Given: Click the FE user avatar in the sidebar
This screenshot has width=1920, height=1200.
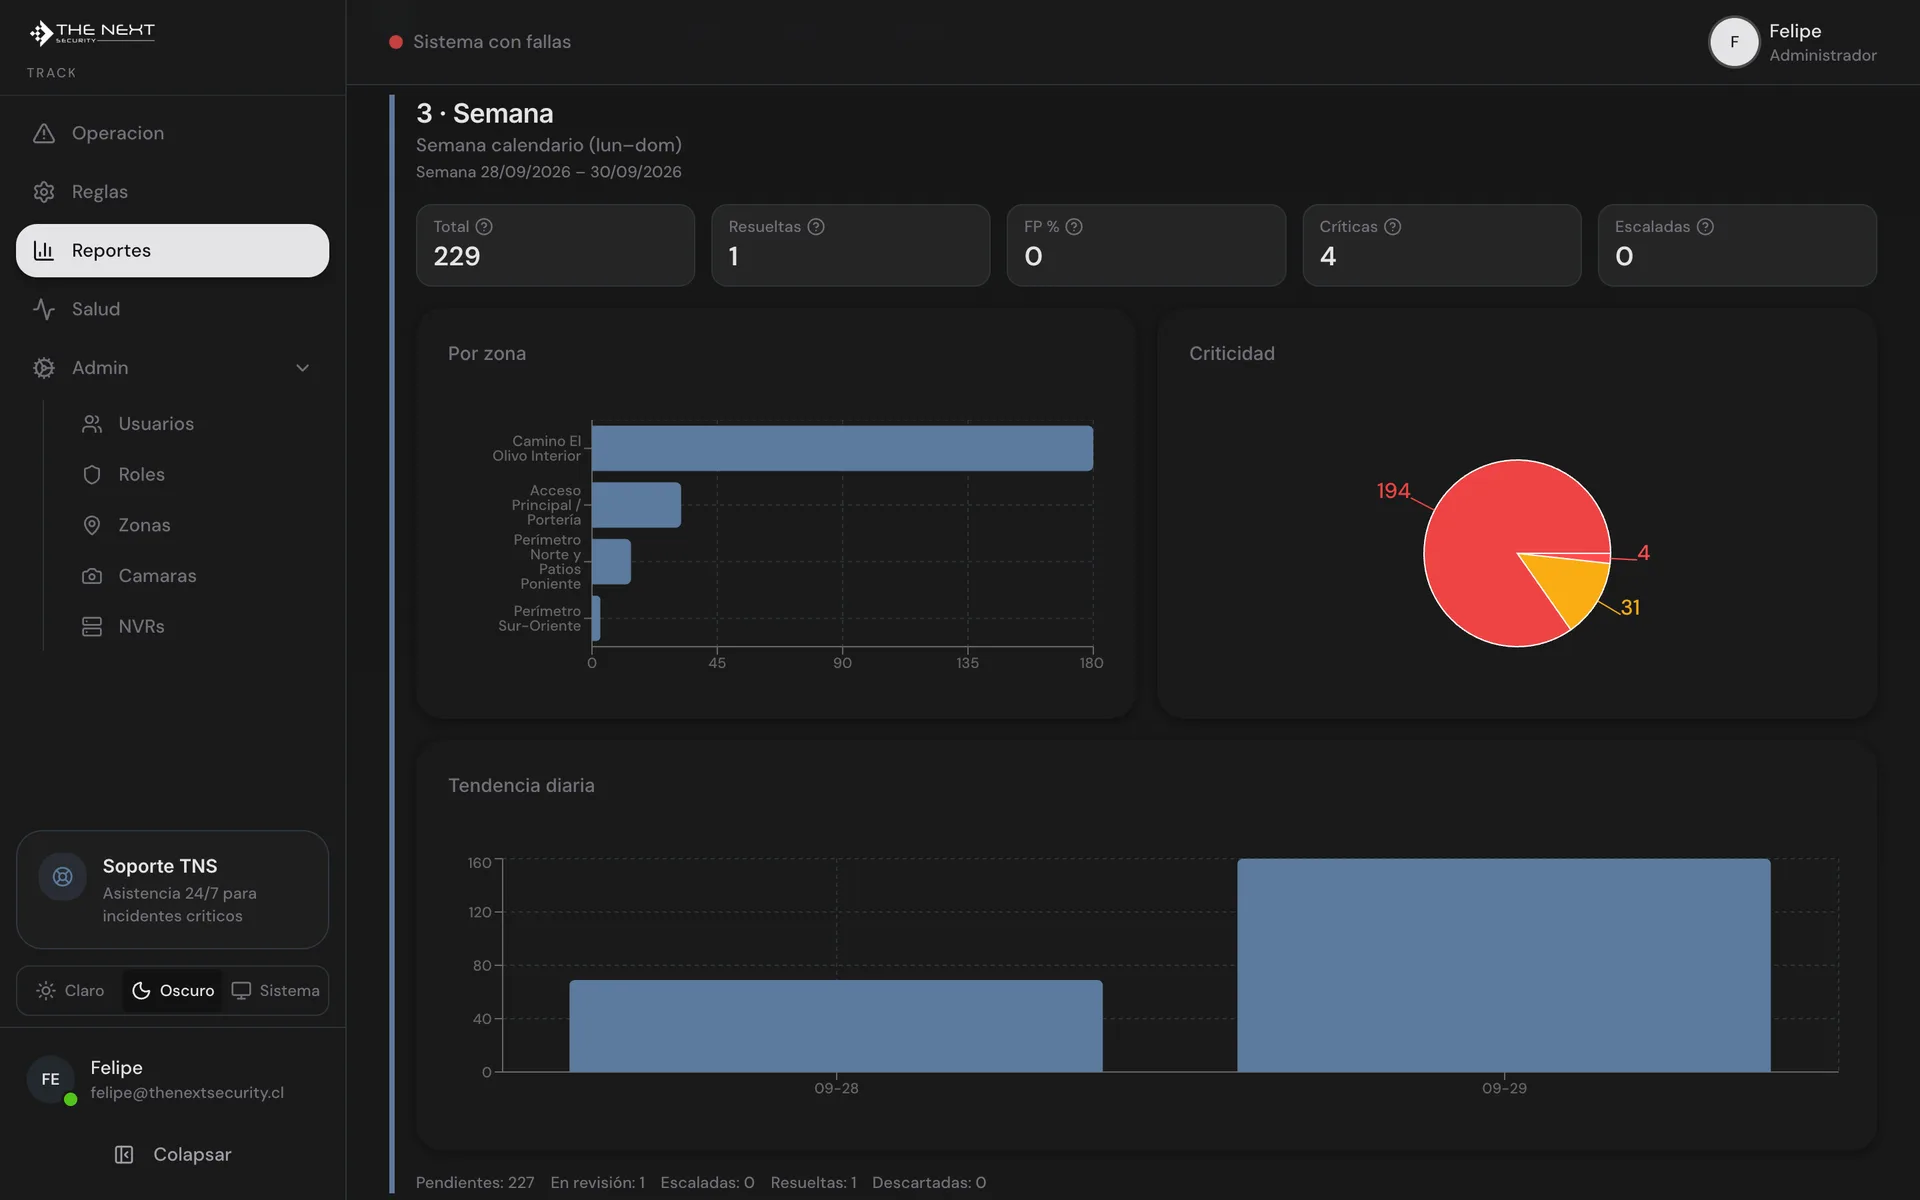Looking at the screenshot, I should point(51,1080).
